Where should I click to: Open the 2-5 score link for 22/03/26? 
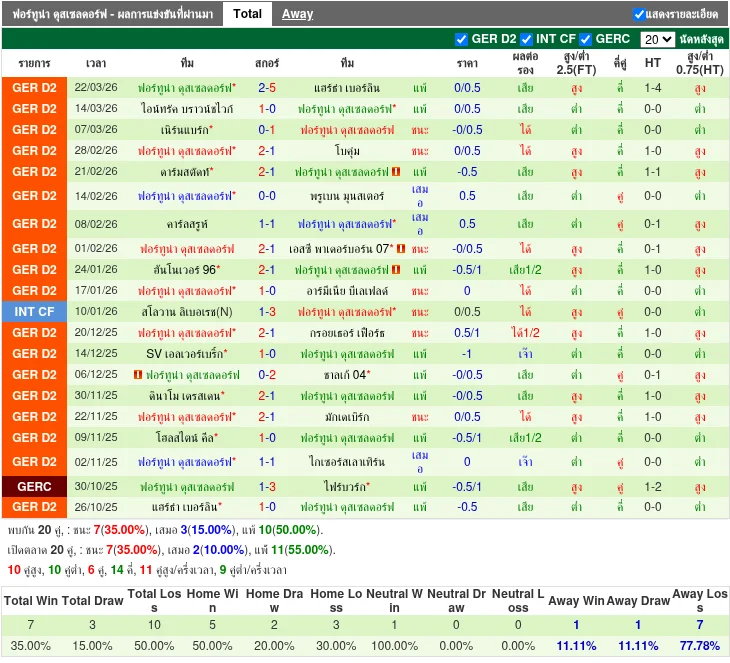pyautogui.click(x=267, y=88)
